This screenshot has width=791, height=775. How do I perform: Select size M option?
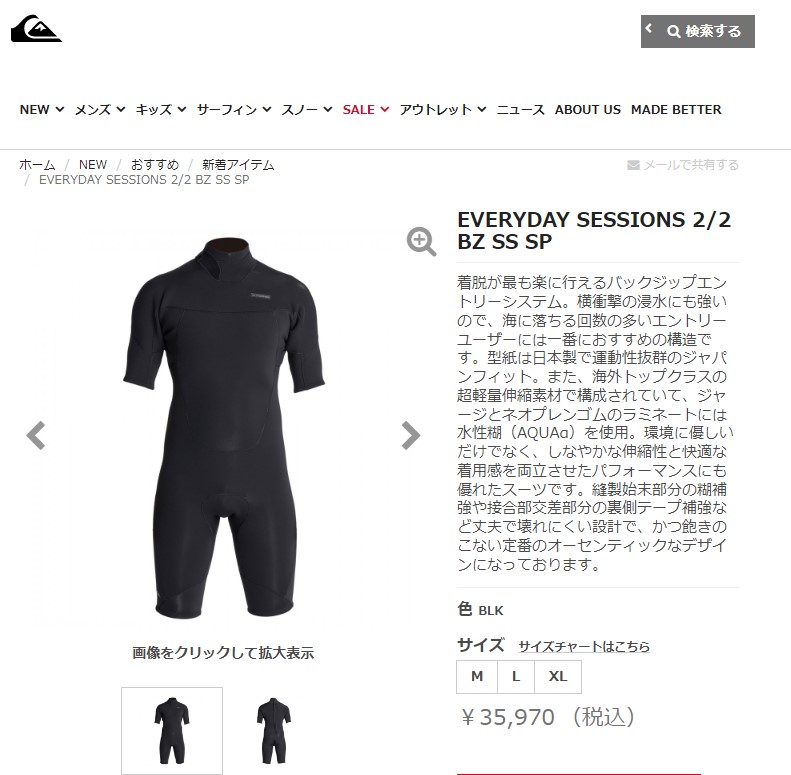pos(477,676)
